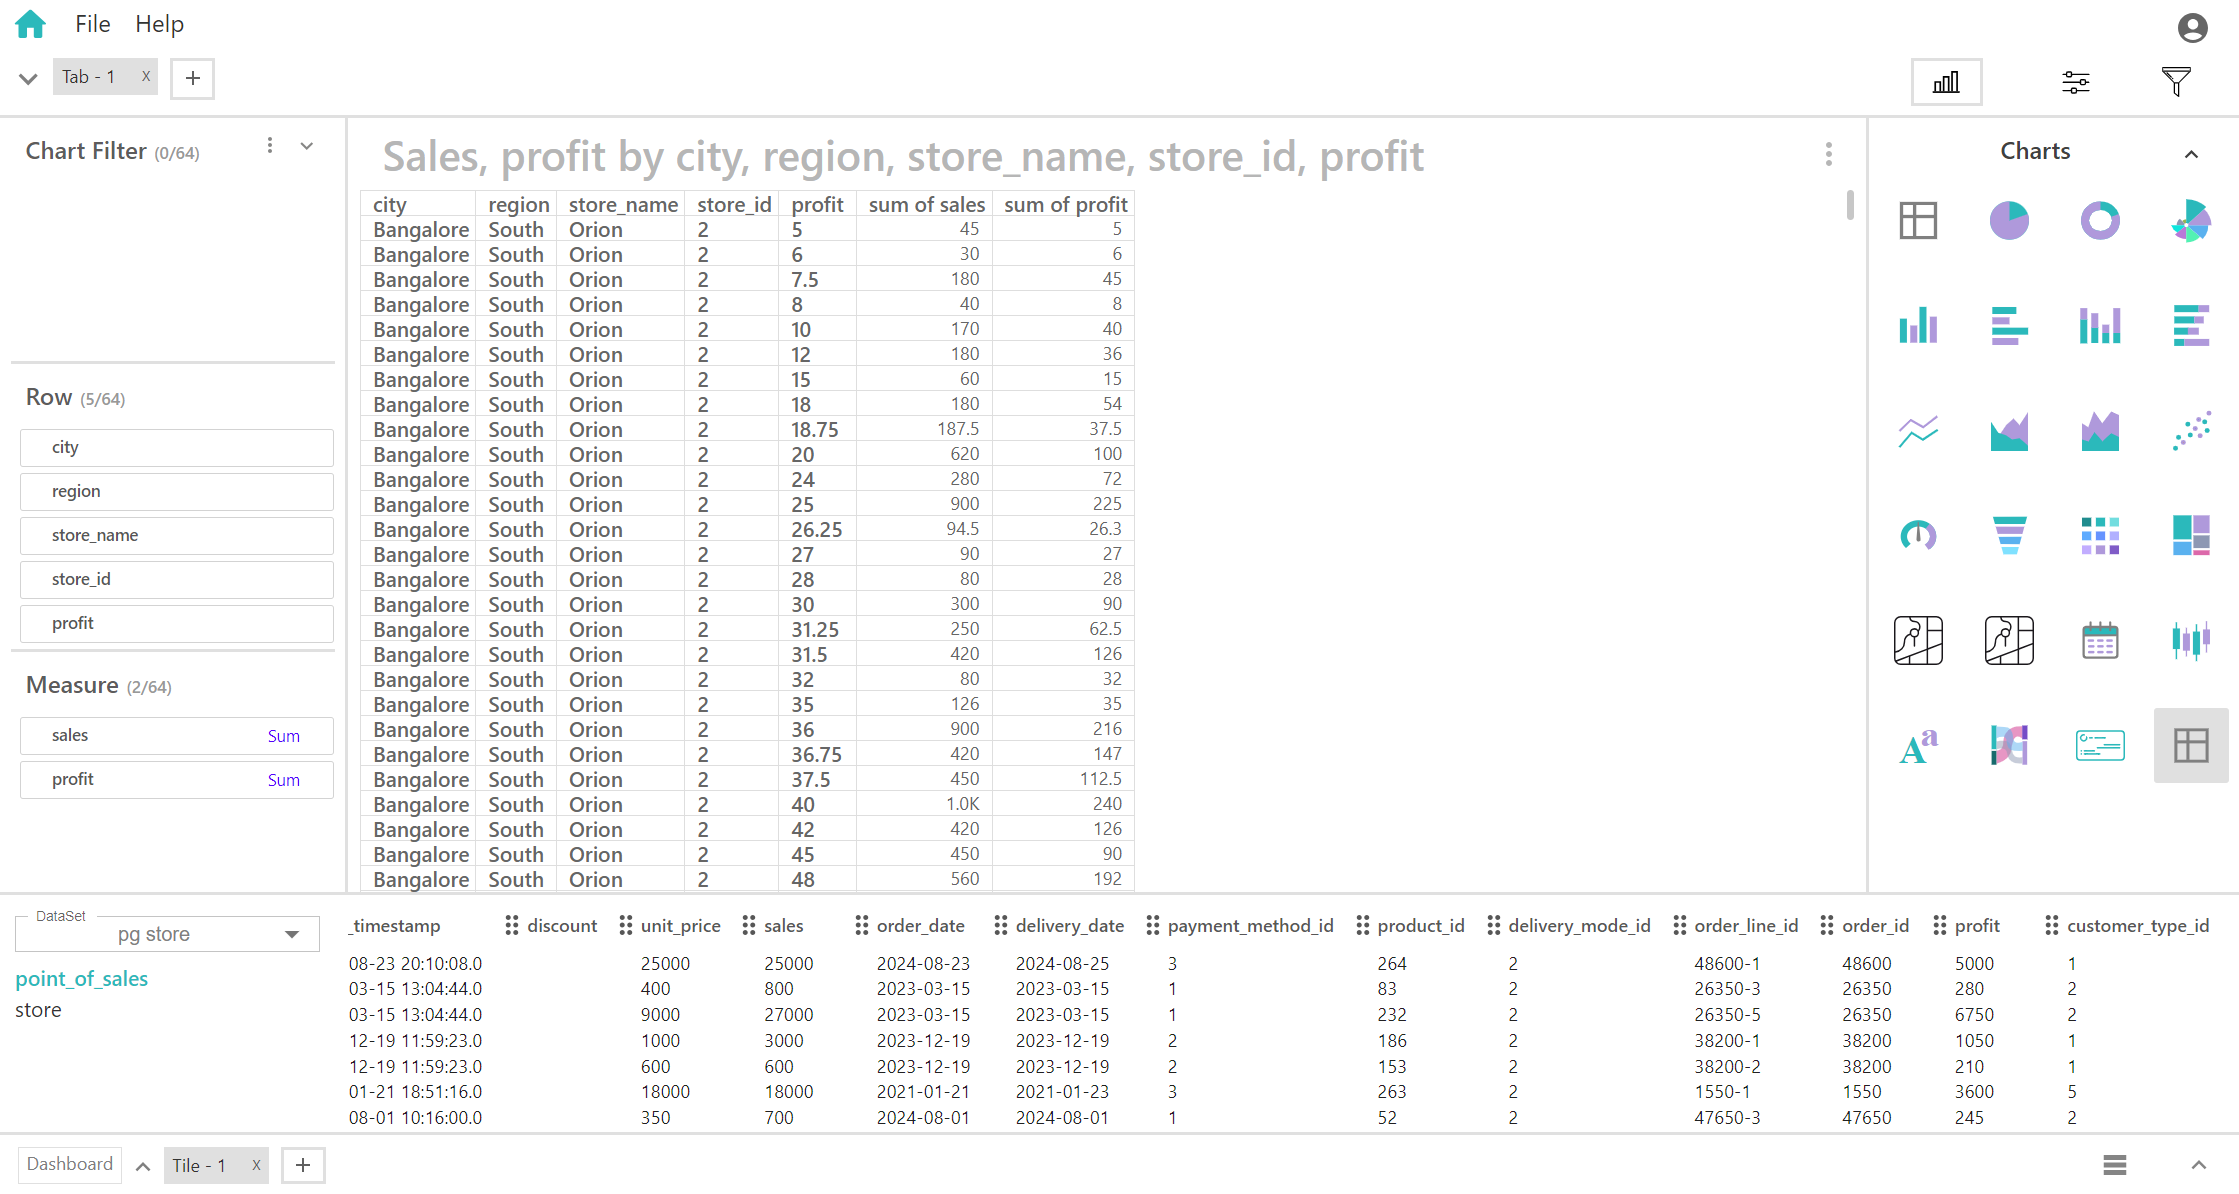2239x1194 pixels.
Task: Add a new tab with plus button
Action: pyautogui.click(x=193, y=78)
